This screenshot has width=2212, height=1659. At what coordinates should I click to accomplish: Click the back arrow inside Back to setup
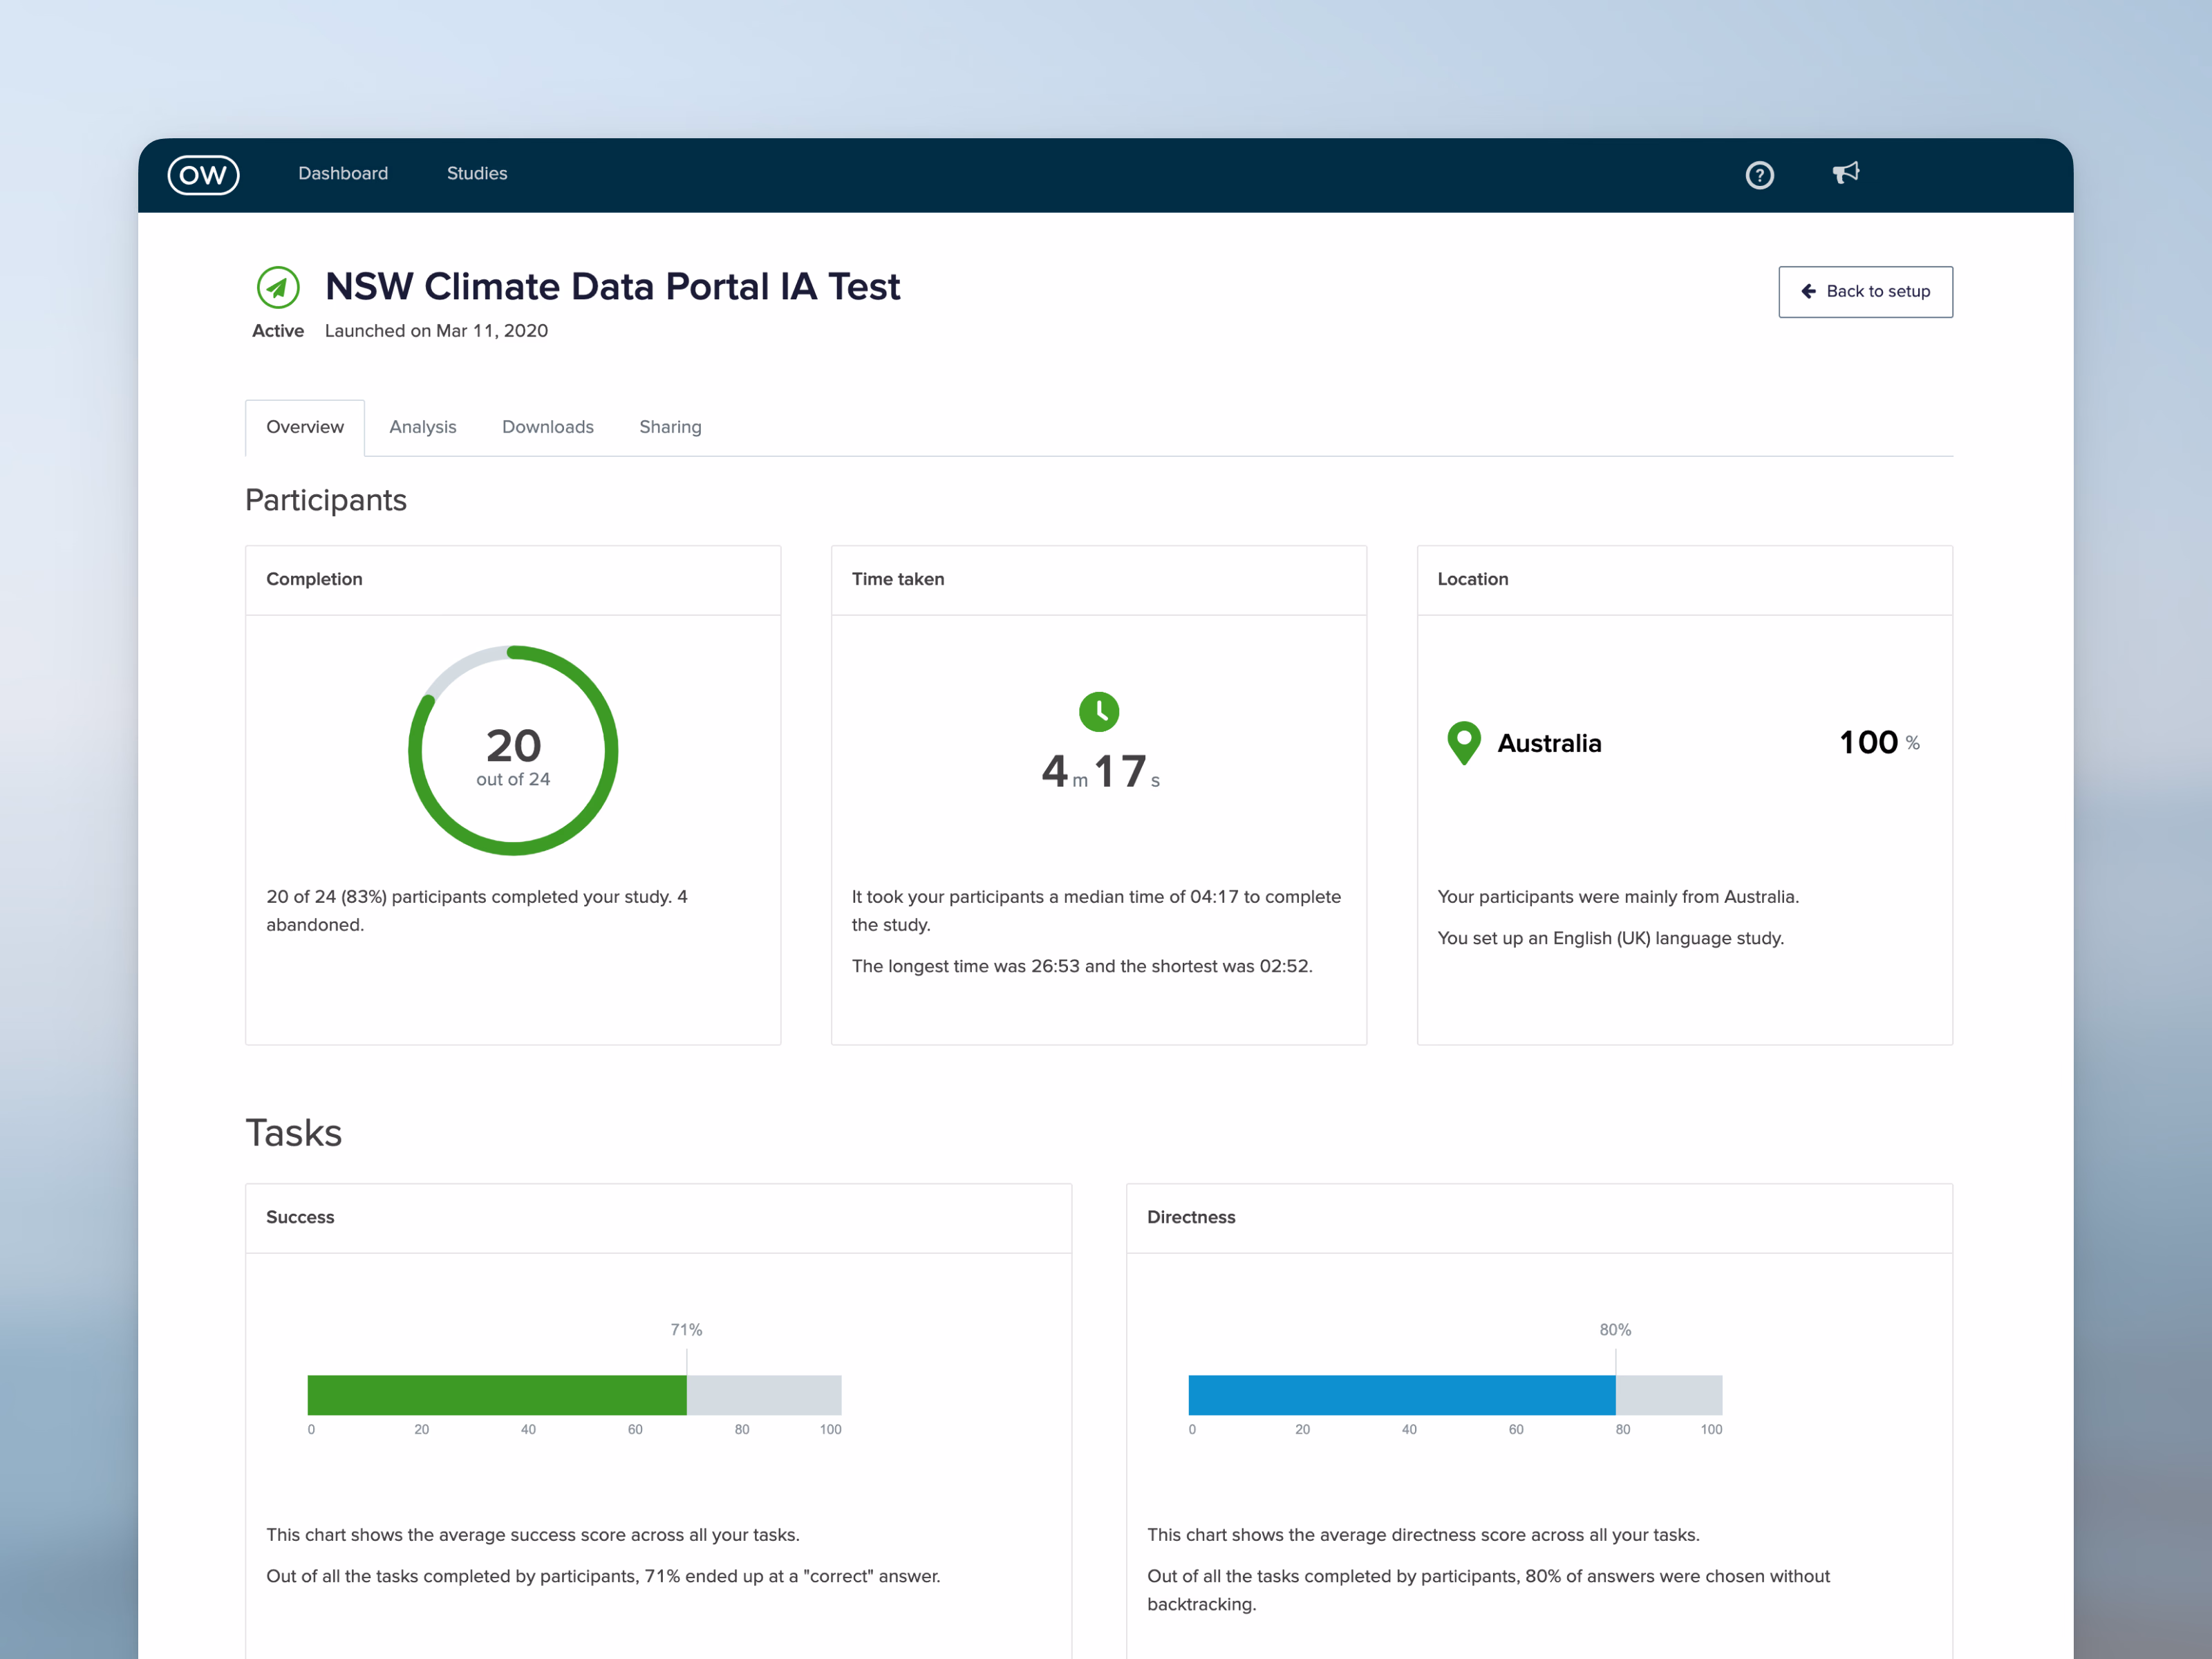tap(1808, 291)
